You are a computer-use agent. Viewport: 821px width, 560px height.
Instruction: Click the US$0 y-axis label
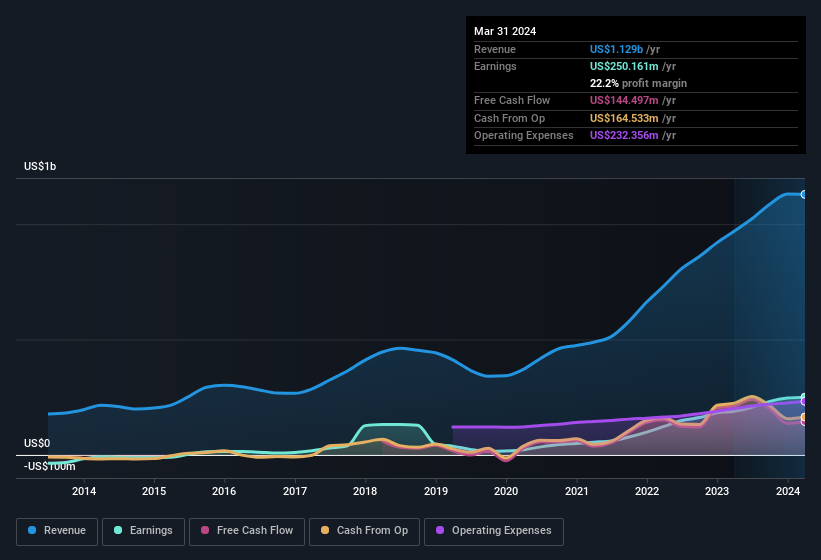pyautogui.click(x=37, y=443)
